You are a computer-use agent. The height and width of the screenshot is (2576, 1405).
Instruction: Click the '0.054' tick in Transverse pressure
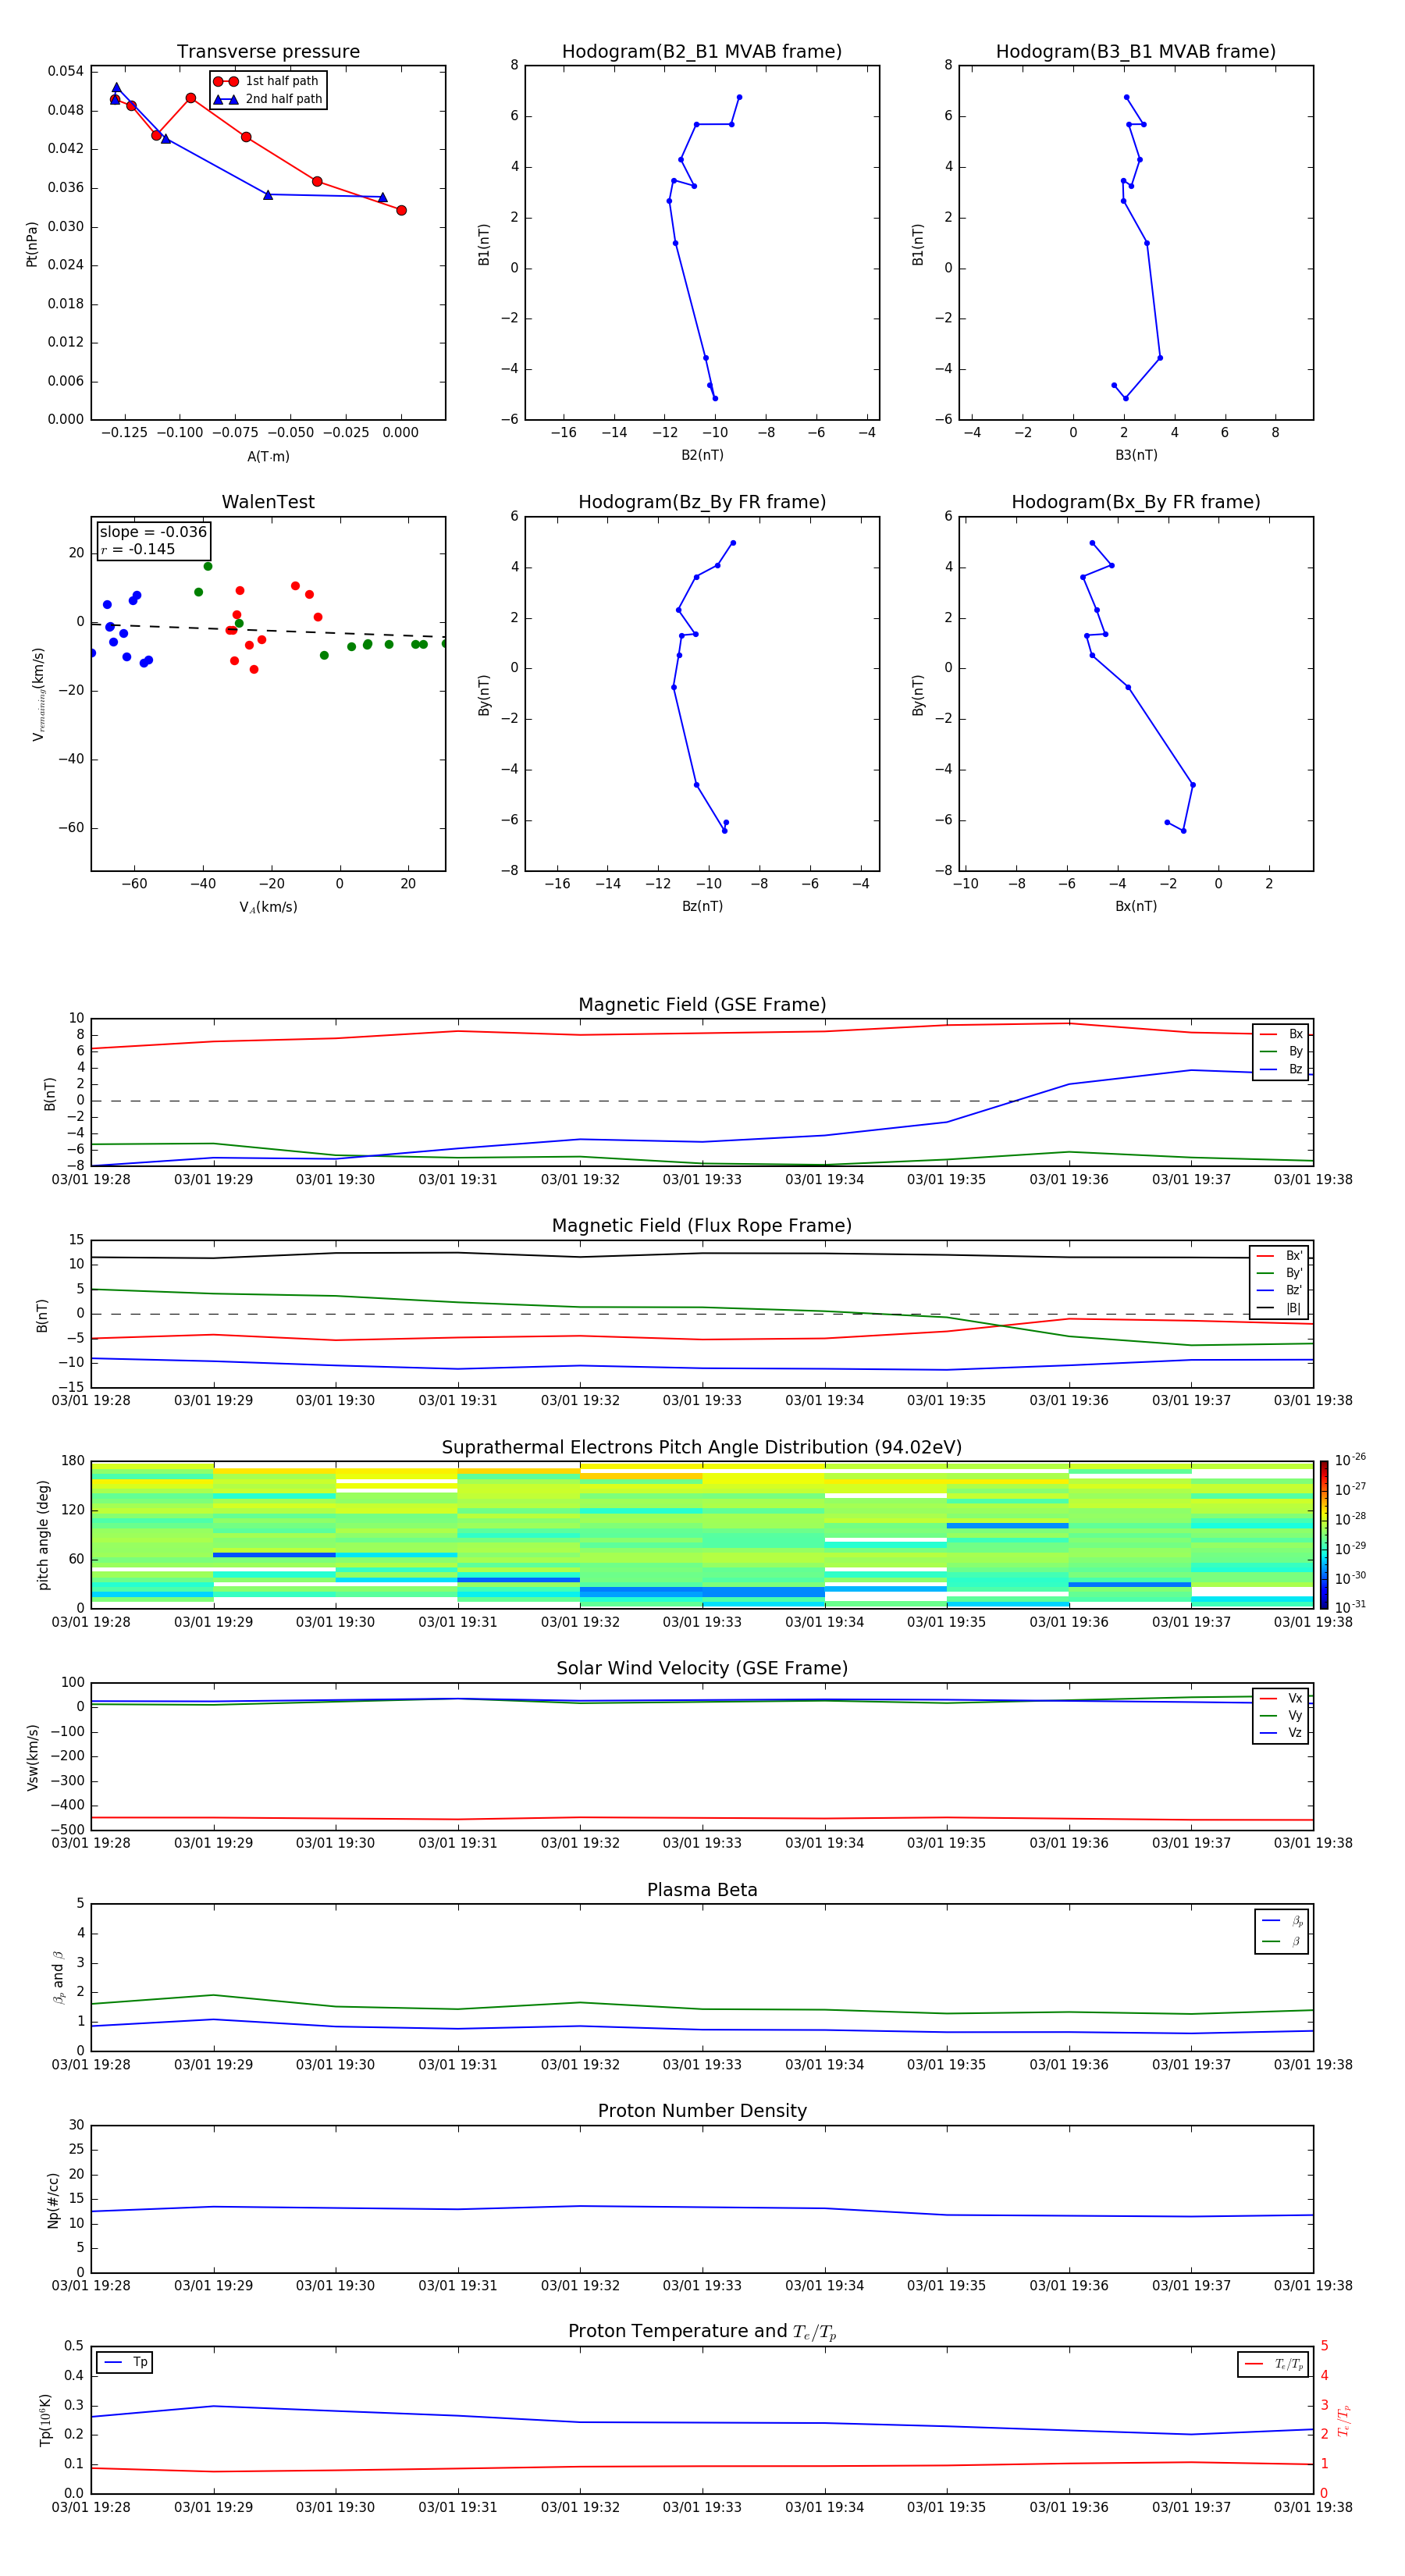66,71
